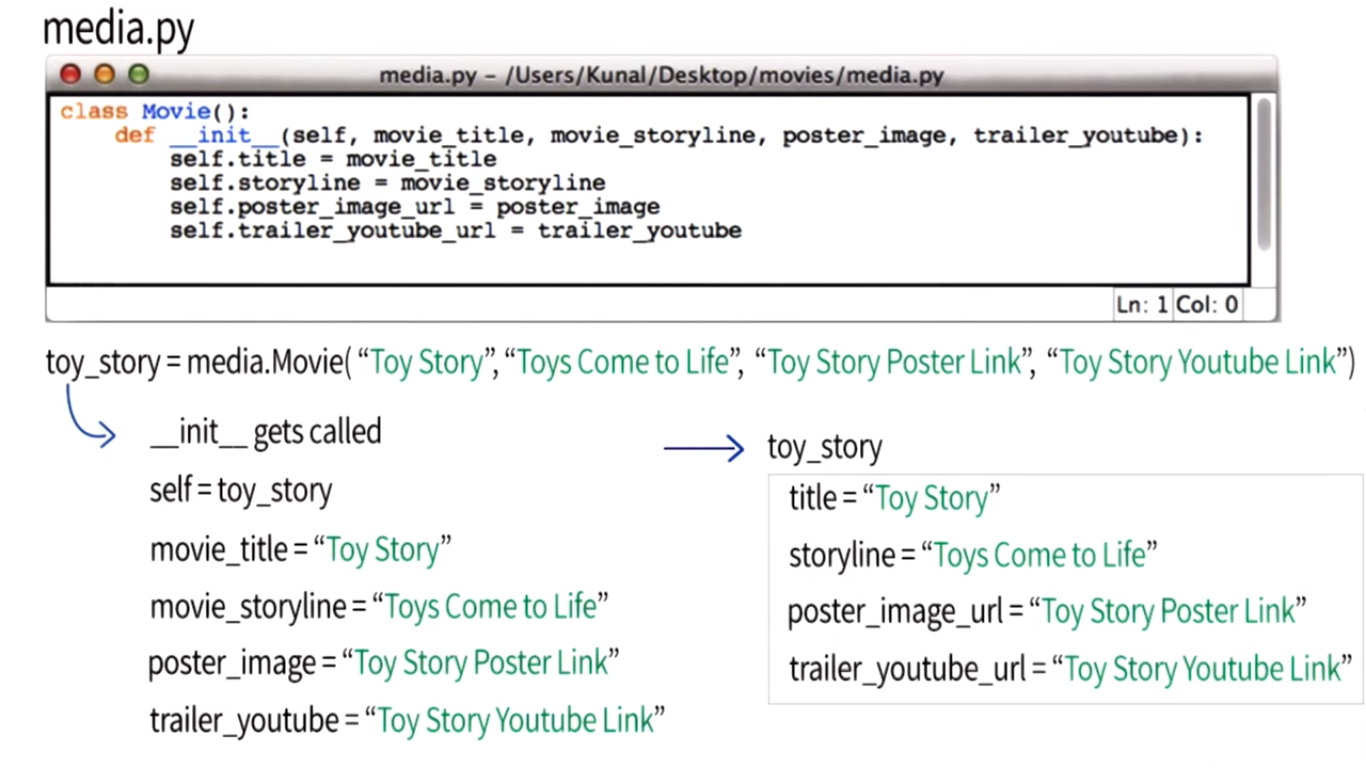Click "Toys Come to Life" argument in media.Movie call

coord(624,362)
